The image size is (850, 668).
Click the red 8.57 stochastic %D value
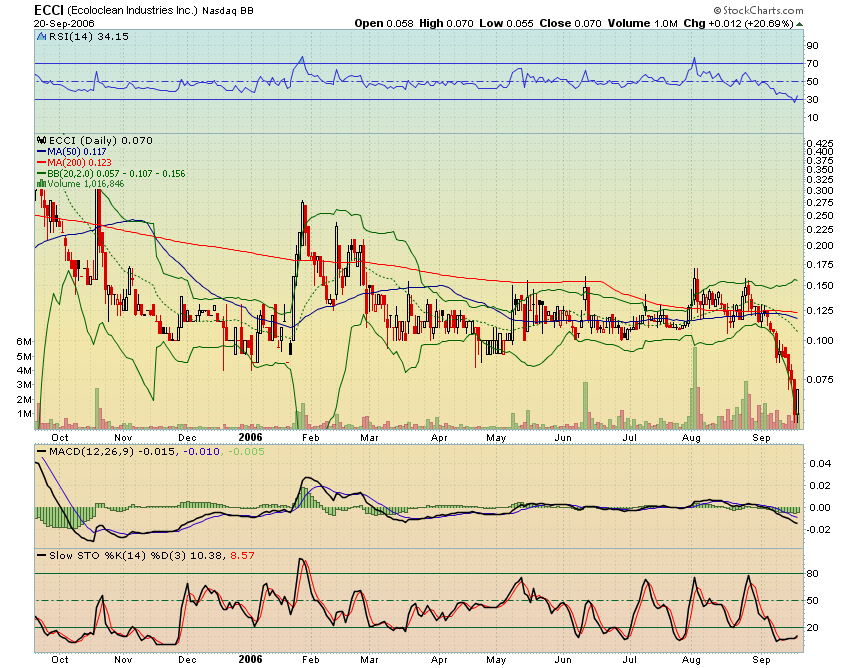[242, 556]
